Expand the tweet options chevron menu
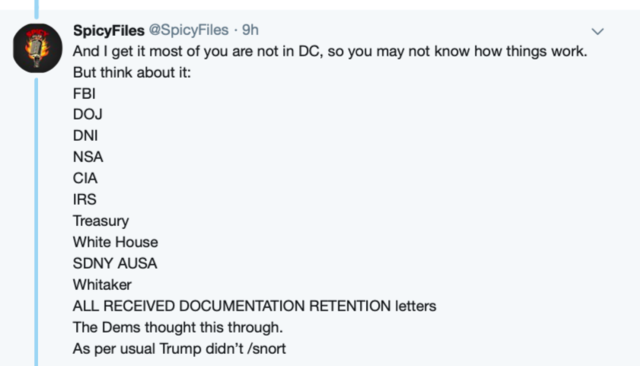This screenshot has width=640, height=366. point(598,31)
